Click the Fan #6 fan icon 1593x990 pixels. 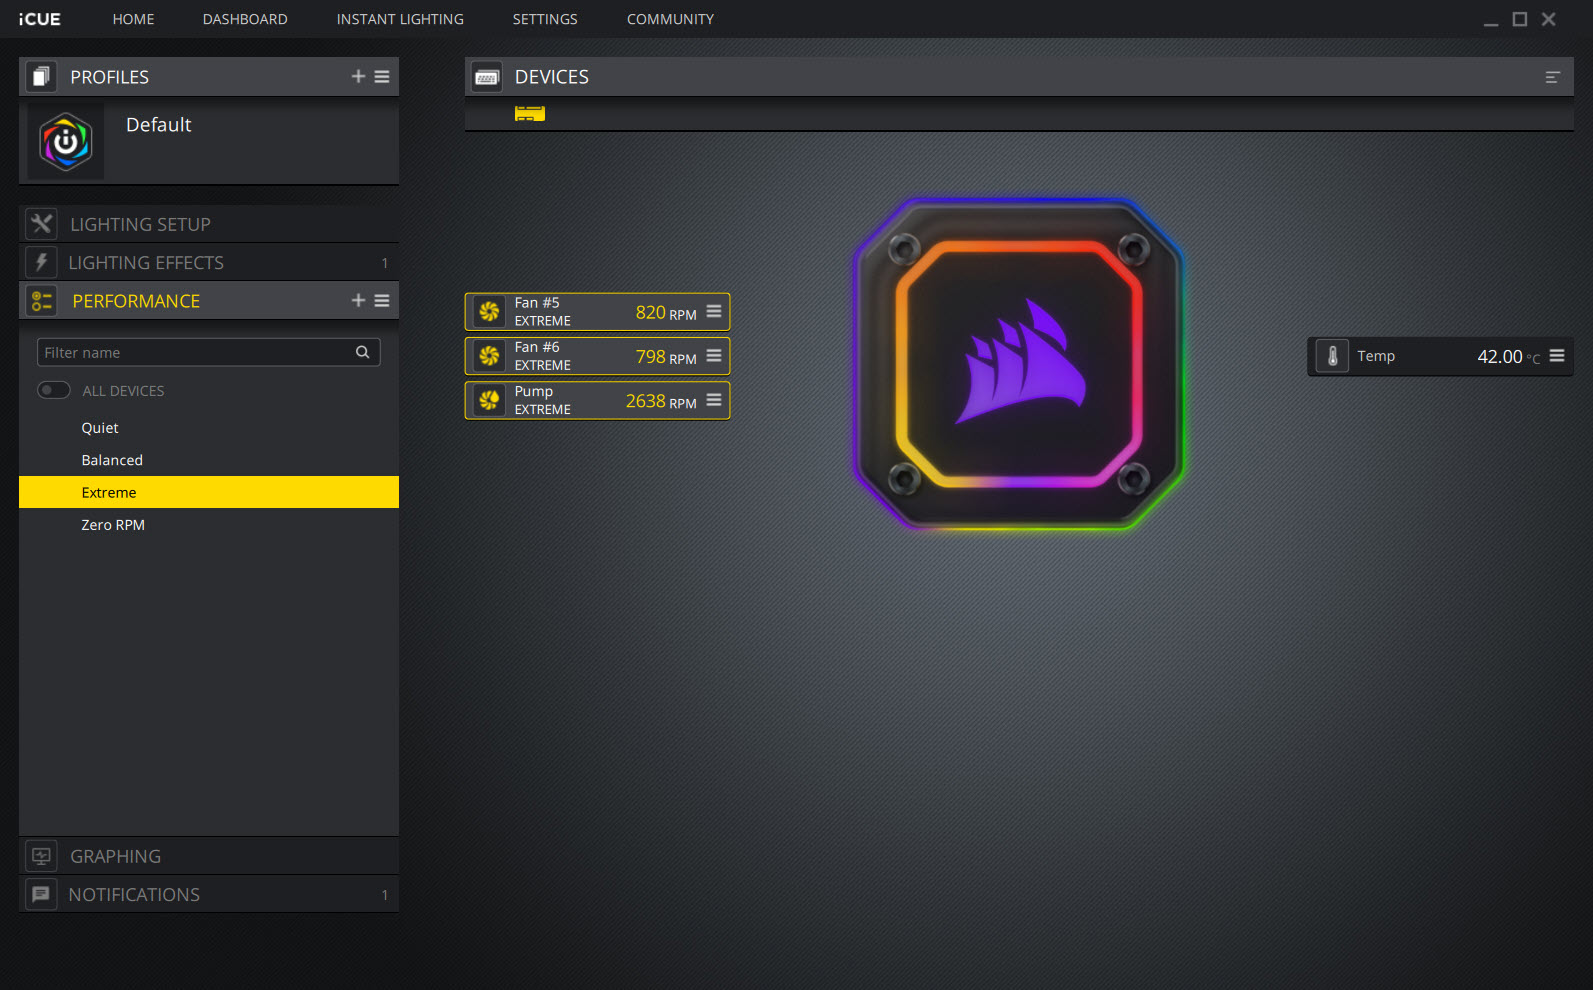(489, 356)
